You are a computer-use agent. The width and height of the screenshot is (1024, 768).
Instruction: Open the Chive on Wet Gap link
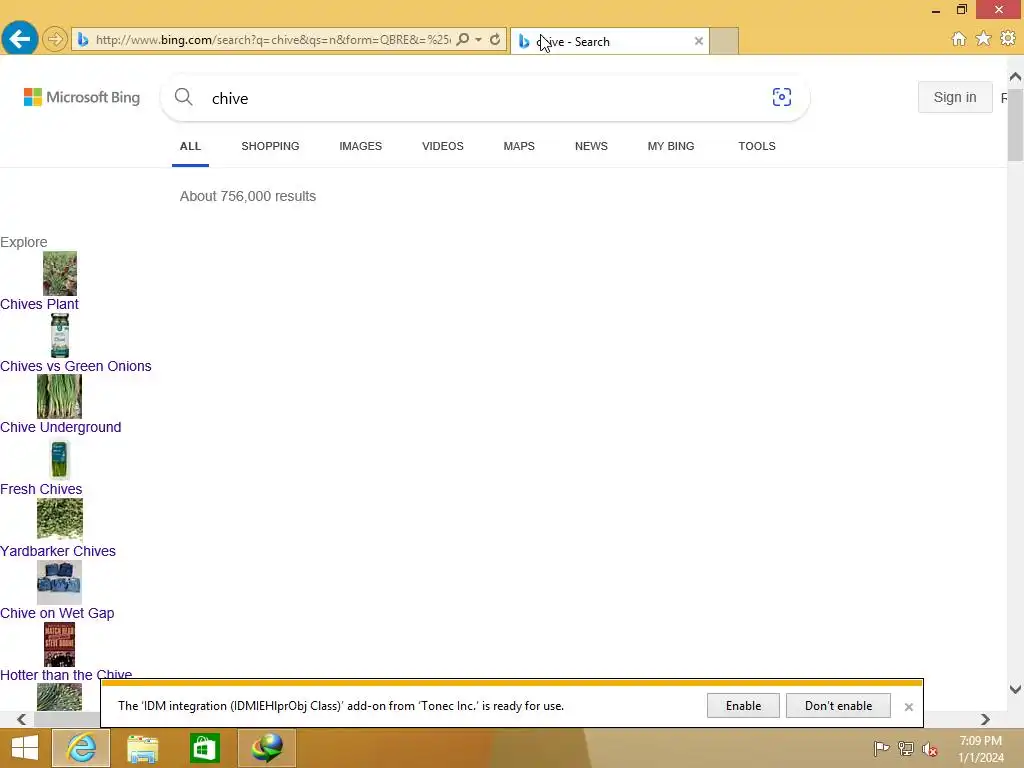(x=57, y=613)
